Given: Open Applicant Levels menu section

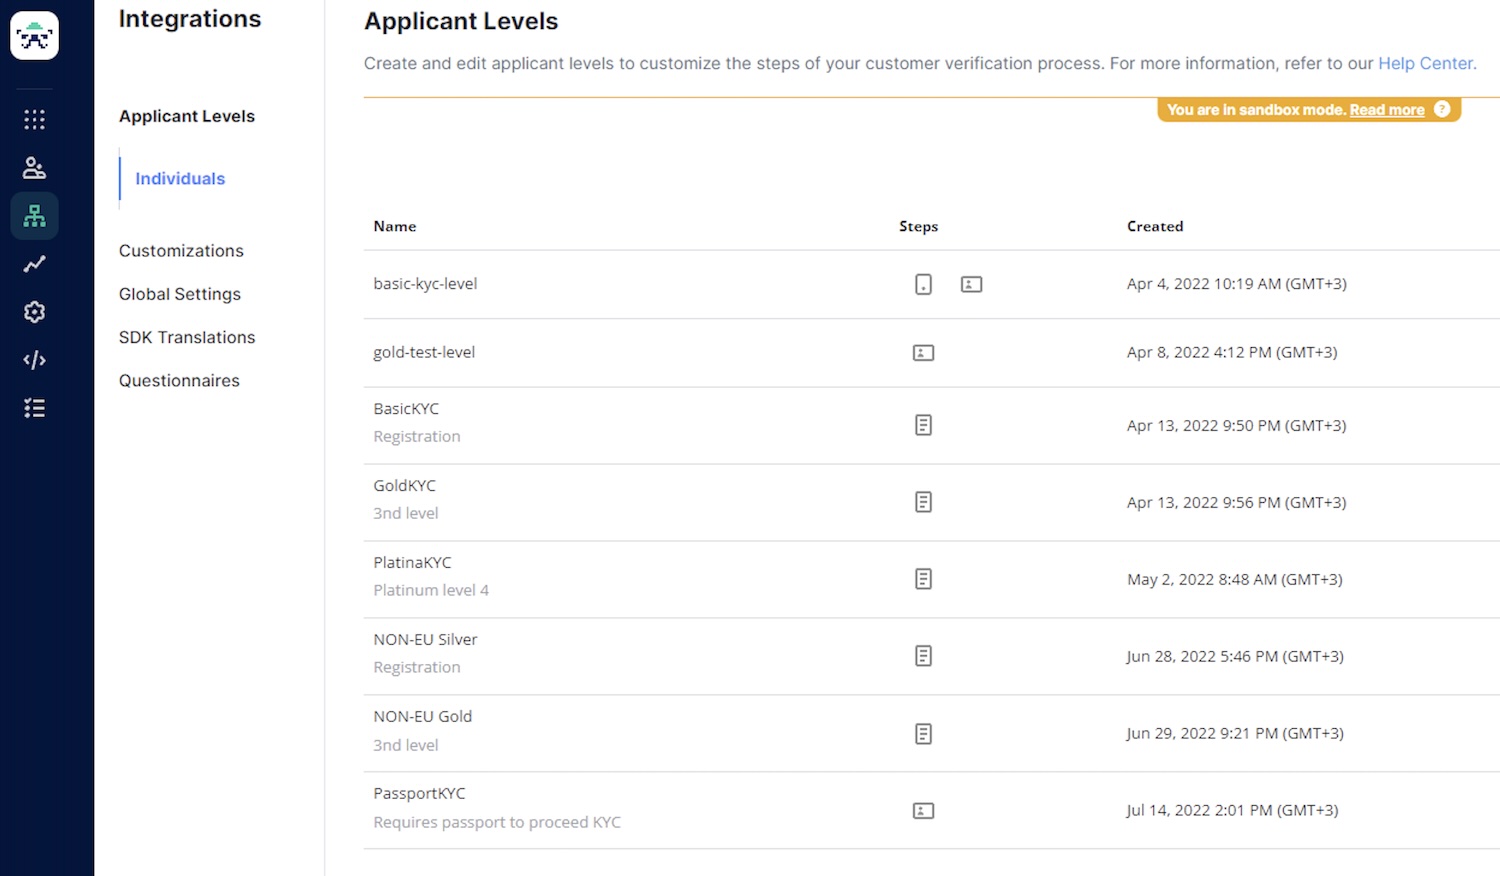Looking at the screenshot, I should point(187,116).
